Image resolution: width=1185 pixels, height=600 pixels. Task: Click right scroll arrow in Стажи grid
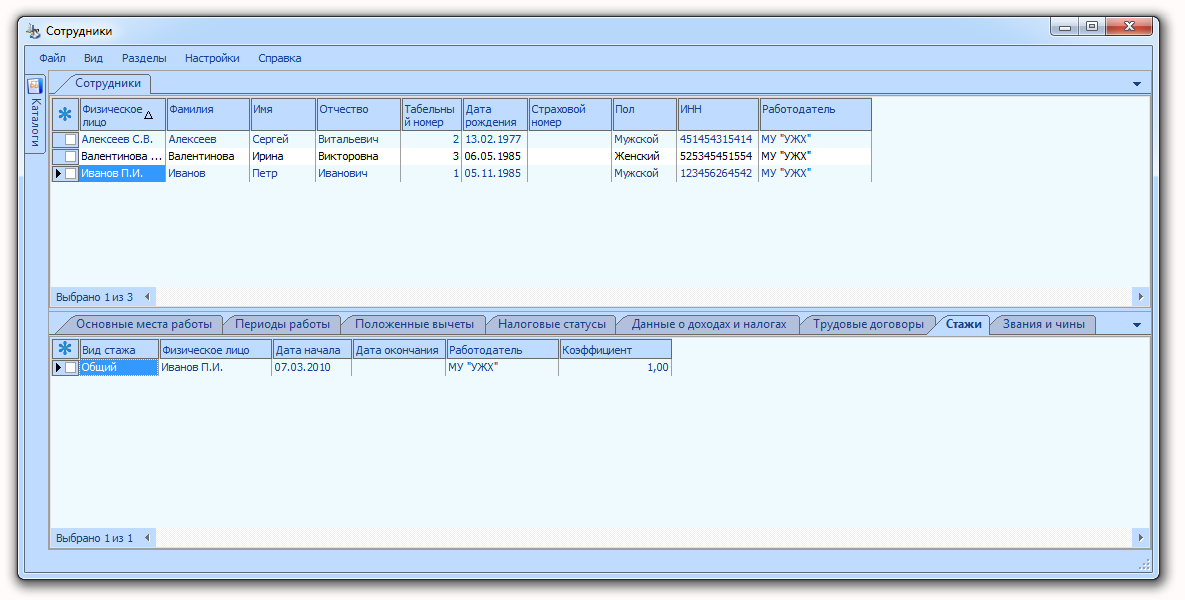(1140, 537)
